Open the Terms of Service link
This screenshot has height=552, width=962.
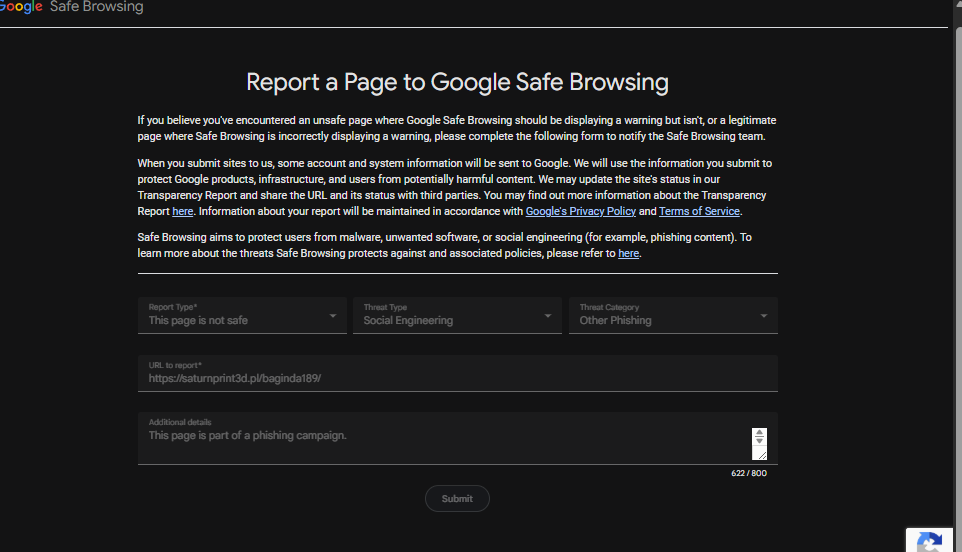coord(699,211)
